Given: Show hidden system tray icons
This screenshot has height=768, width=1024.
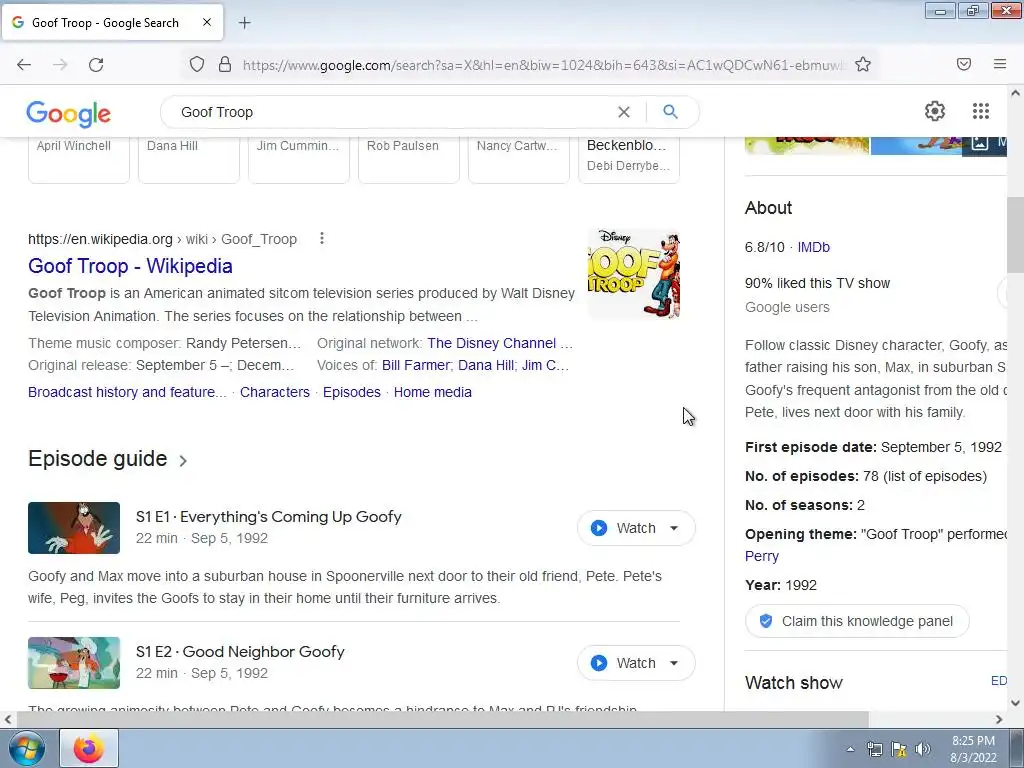Looking at the screenshot, I should 850,749.
